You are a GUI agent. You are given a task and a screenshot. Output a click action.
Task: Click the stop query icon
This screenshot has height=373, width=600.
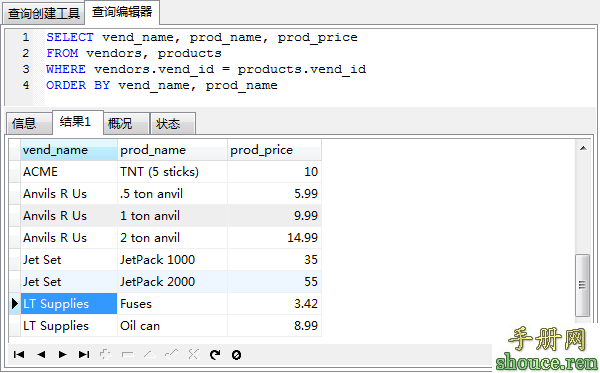(x=236, y=355)
